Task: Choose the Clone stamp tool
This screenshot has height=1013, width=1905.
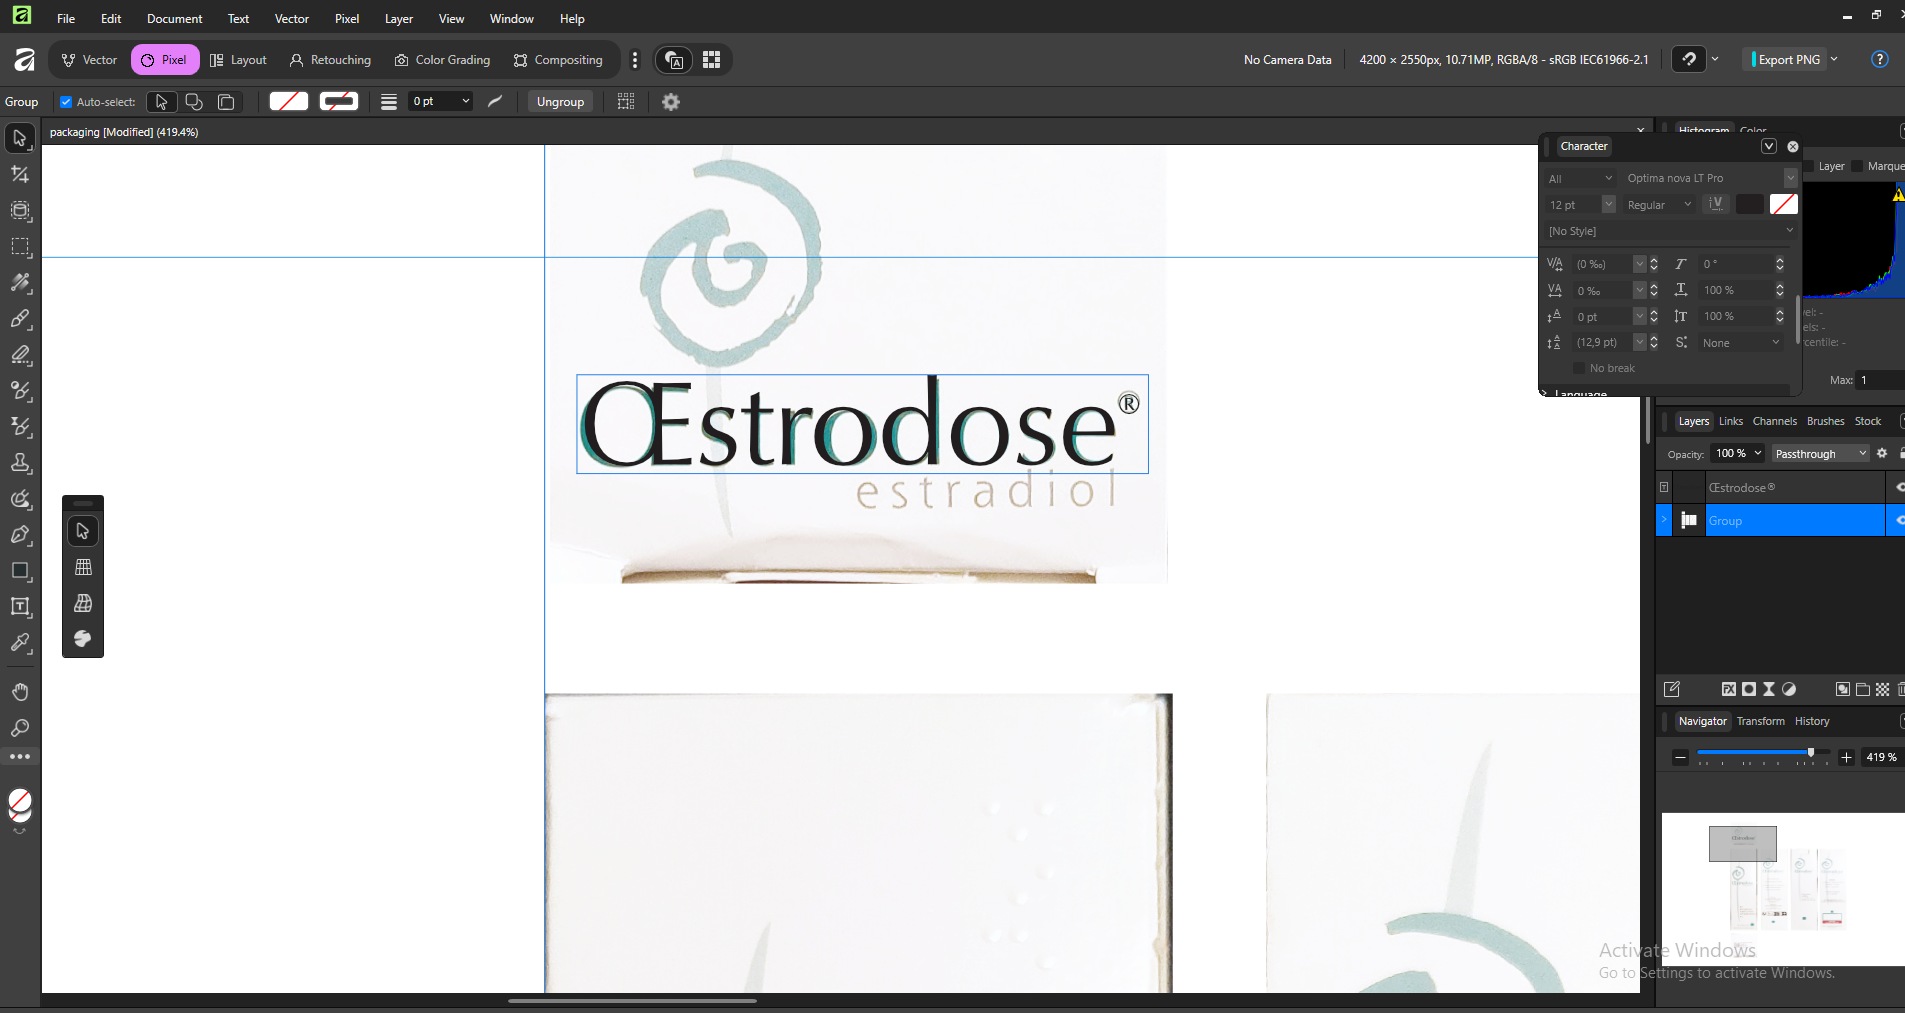Action: click(20, 463)
